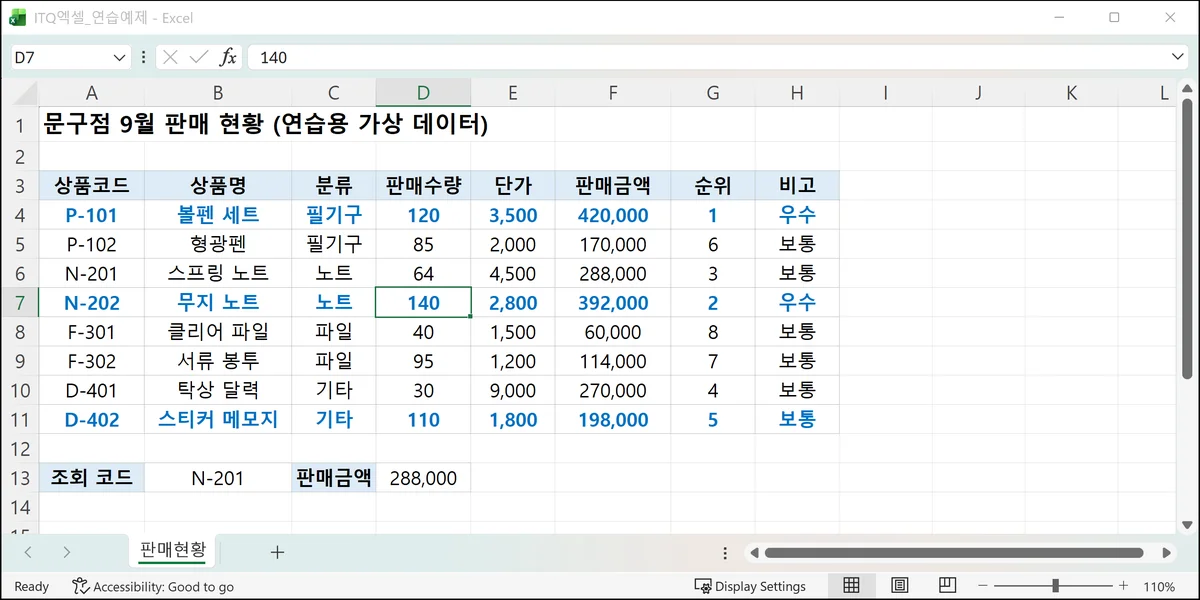Go to next sheet with right arrow
Image resolution: width=1200 pixels, height=600 pixels.
(66, 551)
